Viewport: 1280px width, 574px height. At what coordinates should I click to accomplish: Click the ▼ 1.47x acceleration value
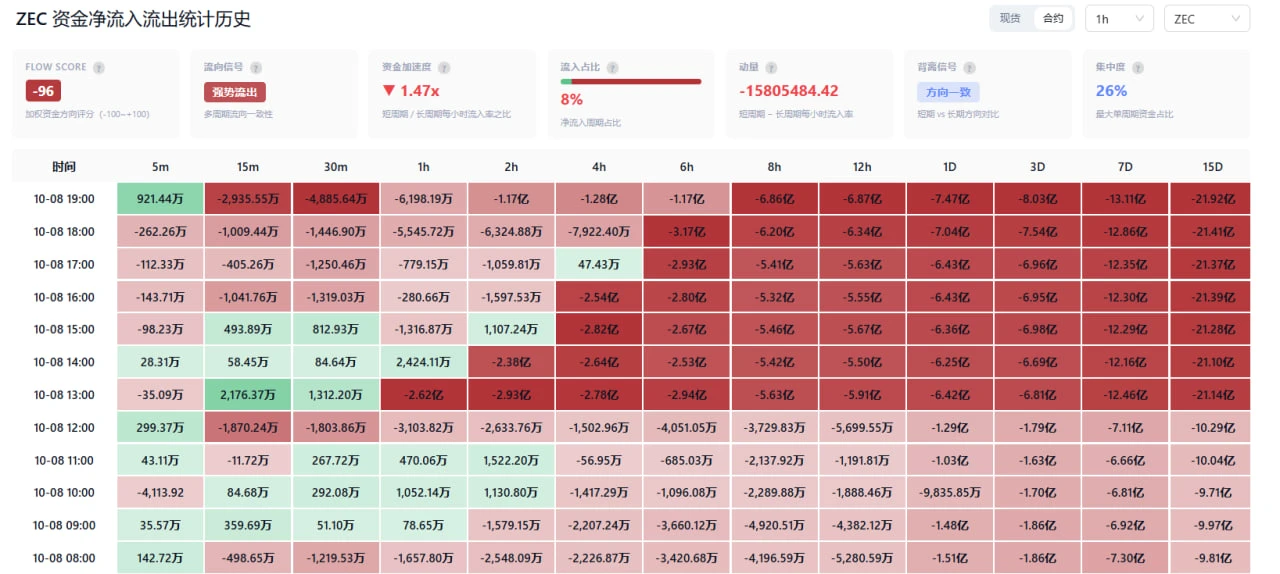click(411, 91)
